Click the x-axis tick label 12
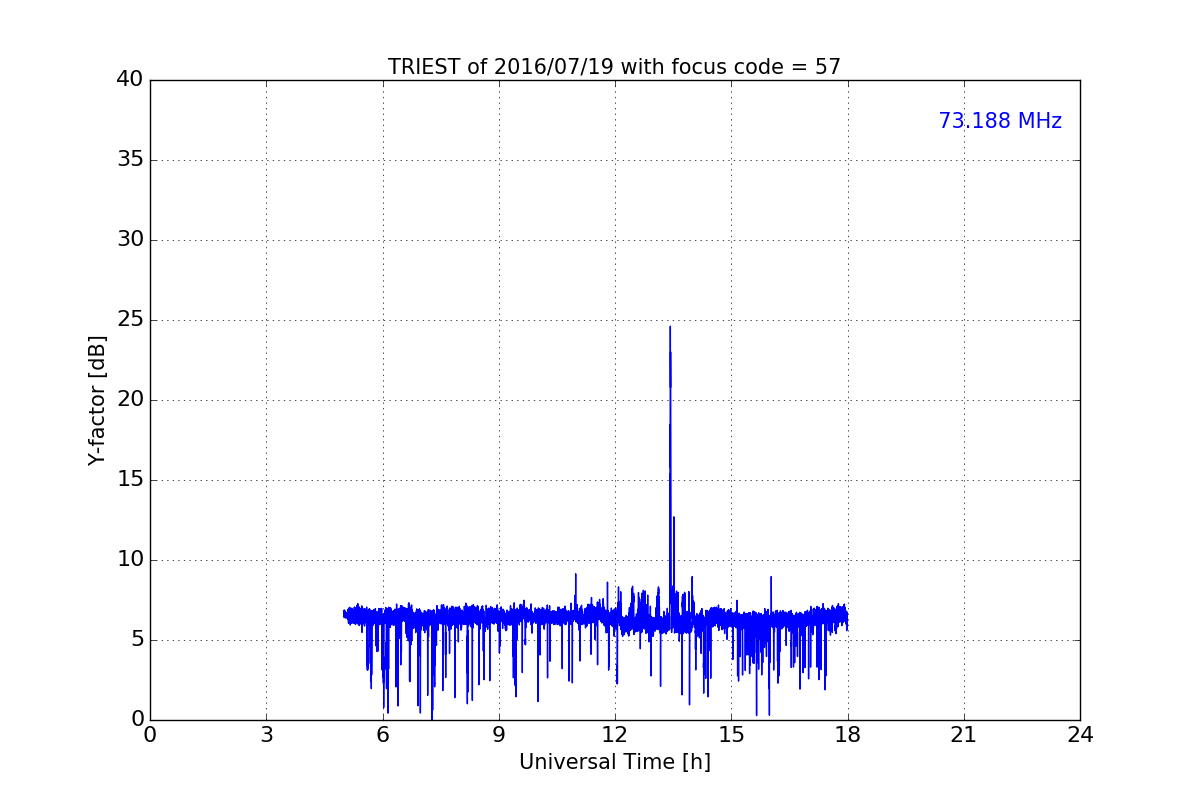This screenshot has width=1200, height=800. [x=615, y=734]
